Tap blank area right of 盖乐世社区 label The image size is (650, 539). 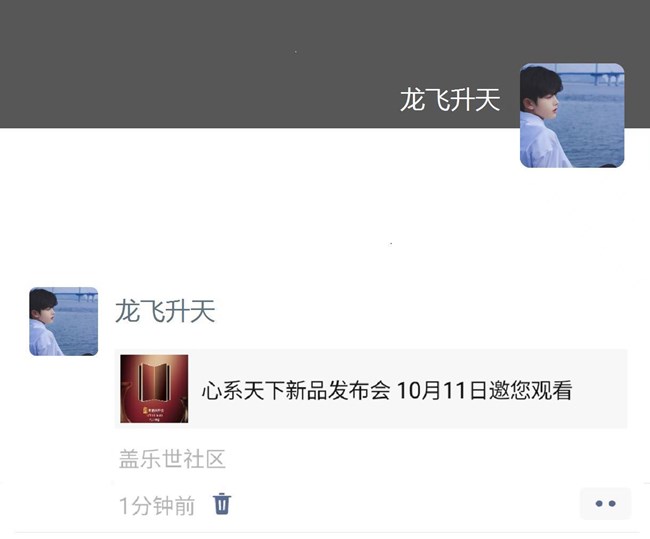coord(427,459)
